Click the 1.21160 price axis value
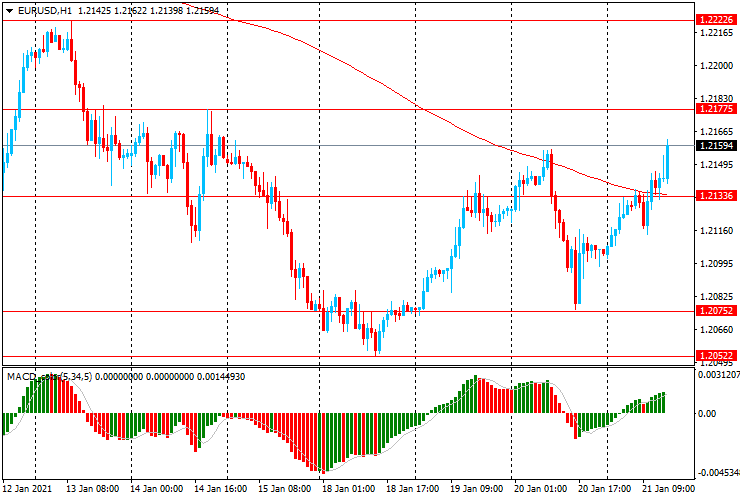Viewport: 740px width, 500px height. (x=717, y=230)
